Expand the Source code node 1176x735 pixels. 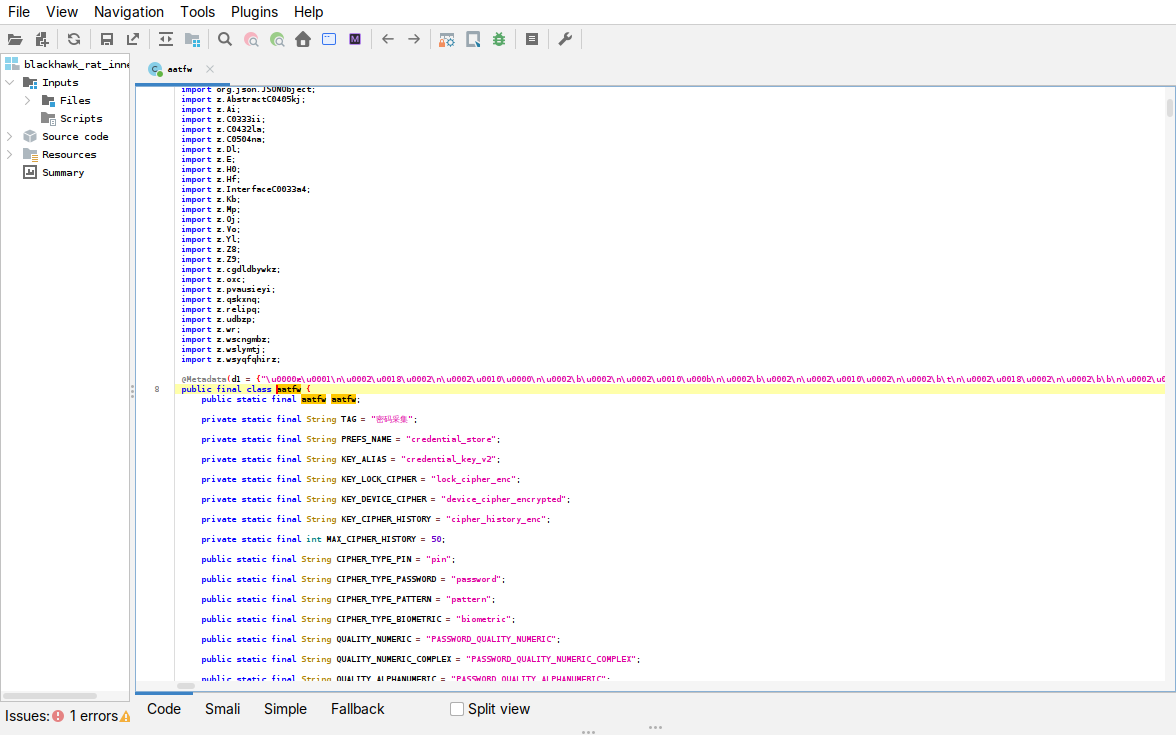pos(10,136)
